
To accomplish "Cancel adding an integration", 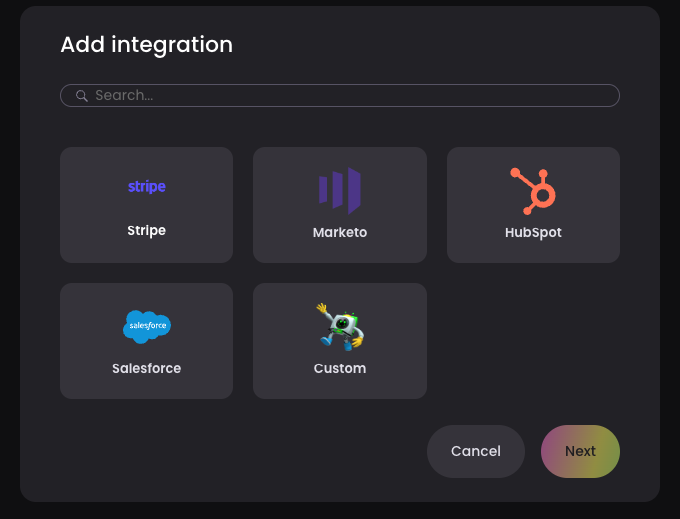I will pos(476,451).
